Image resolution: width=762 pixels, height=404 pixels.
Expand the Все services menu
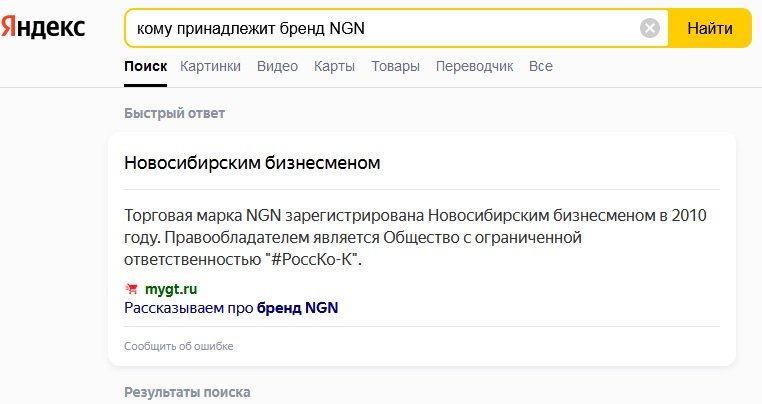[541, 66]
